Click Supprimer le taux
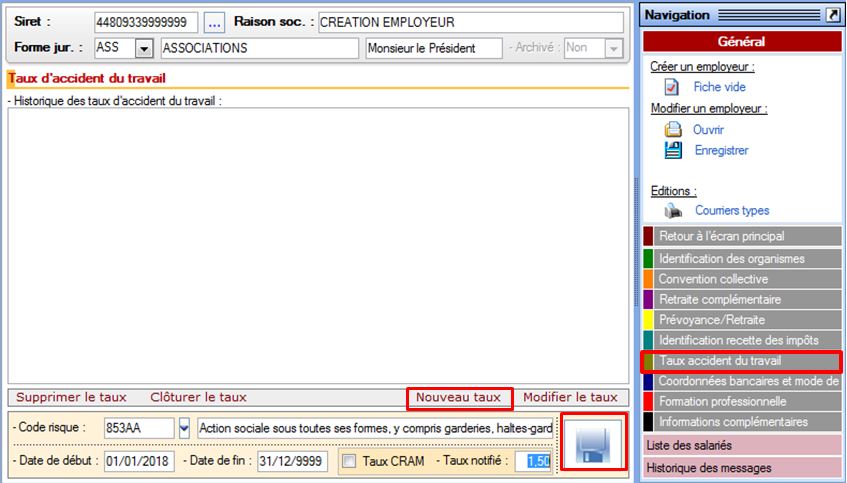 [x=71, y=398]
